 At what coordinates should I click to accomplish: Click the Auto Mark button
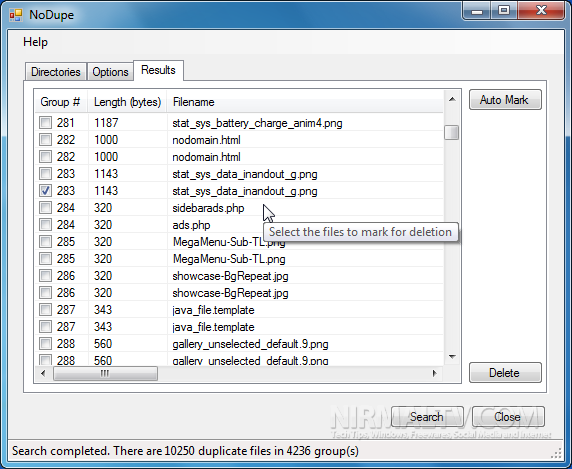click(x=505, y=100)
